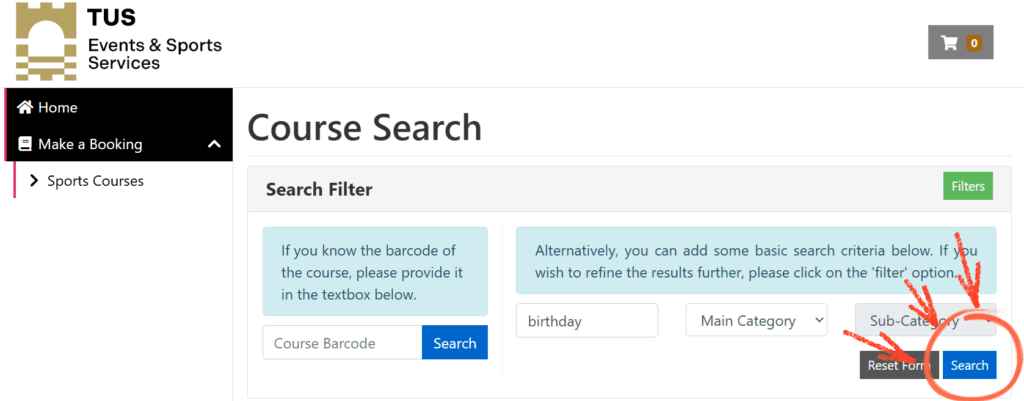Image resolution: width=1024 pixels, height=401 pixels.
Task: Click the keyword field containing "birthday"
Action: point(587,321)
